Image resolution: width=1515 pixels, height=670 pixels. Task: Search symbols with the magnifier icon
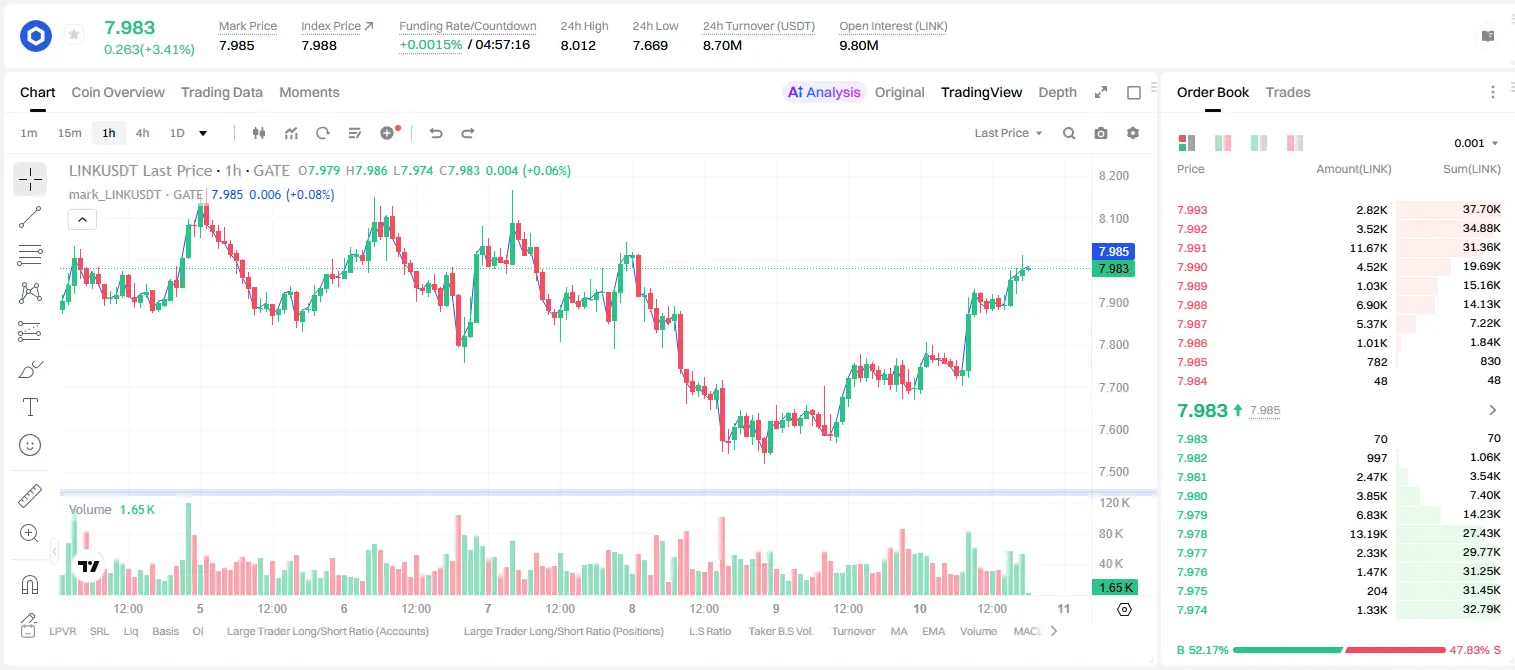[1069, 133]
